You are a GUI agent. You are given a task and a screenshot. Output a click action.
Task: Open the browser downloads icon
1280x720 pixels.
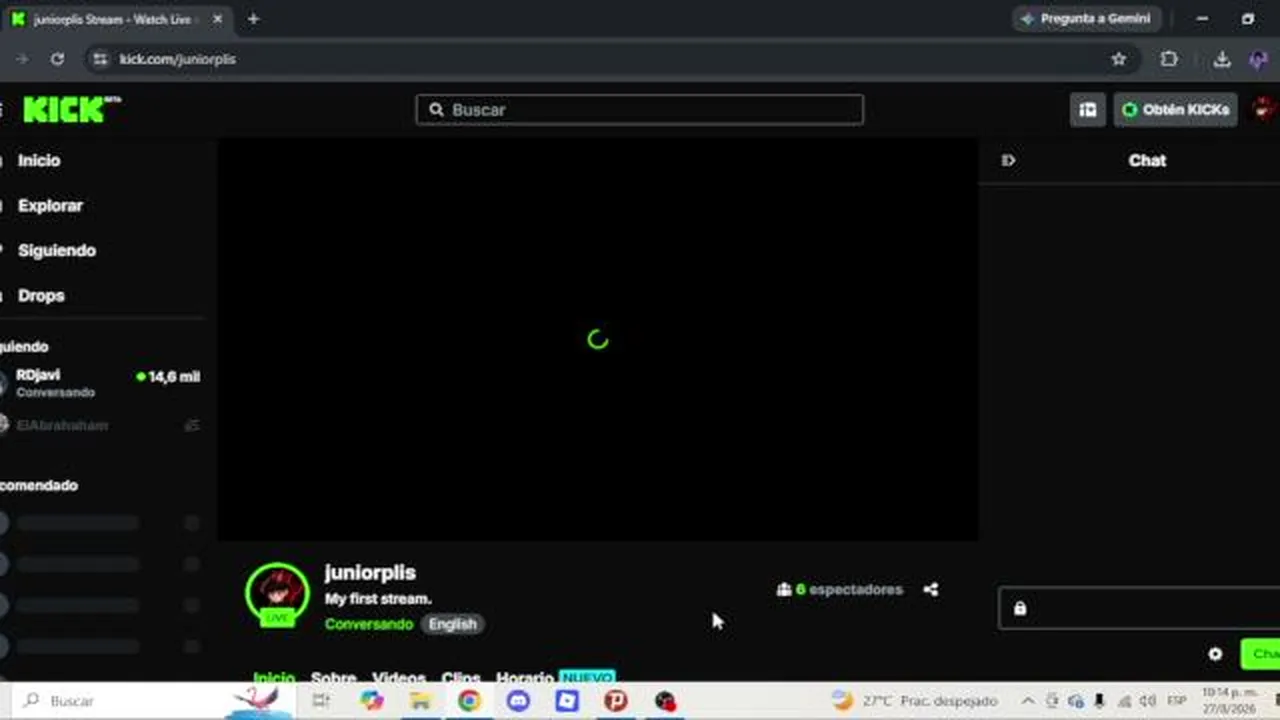1222,59
